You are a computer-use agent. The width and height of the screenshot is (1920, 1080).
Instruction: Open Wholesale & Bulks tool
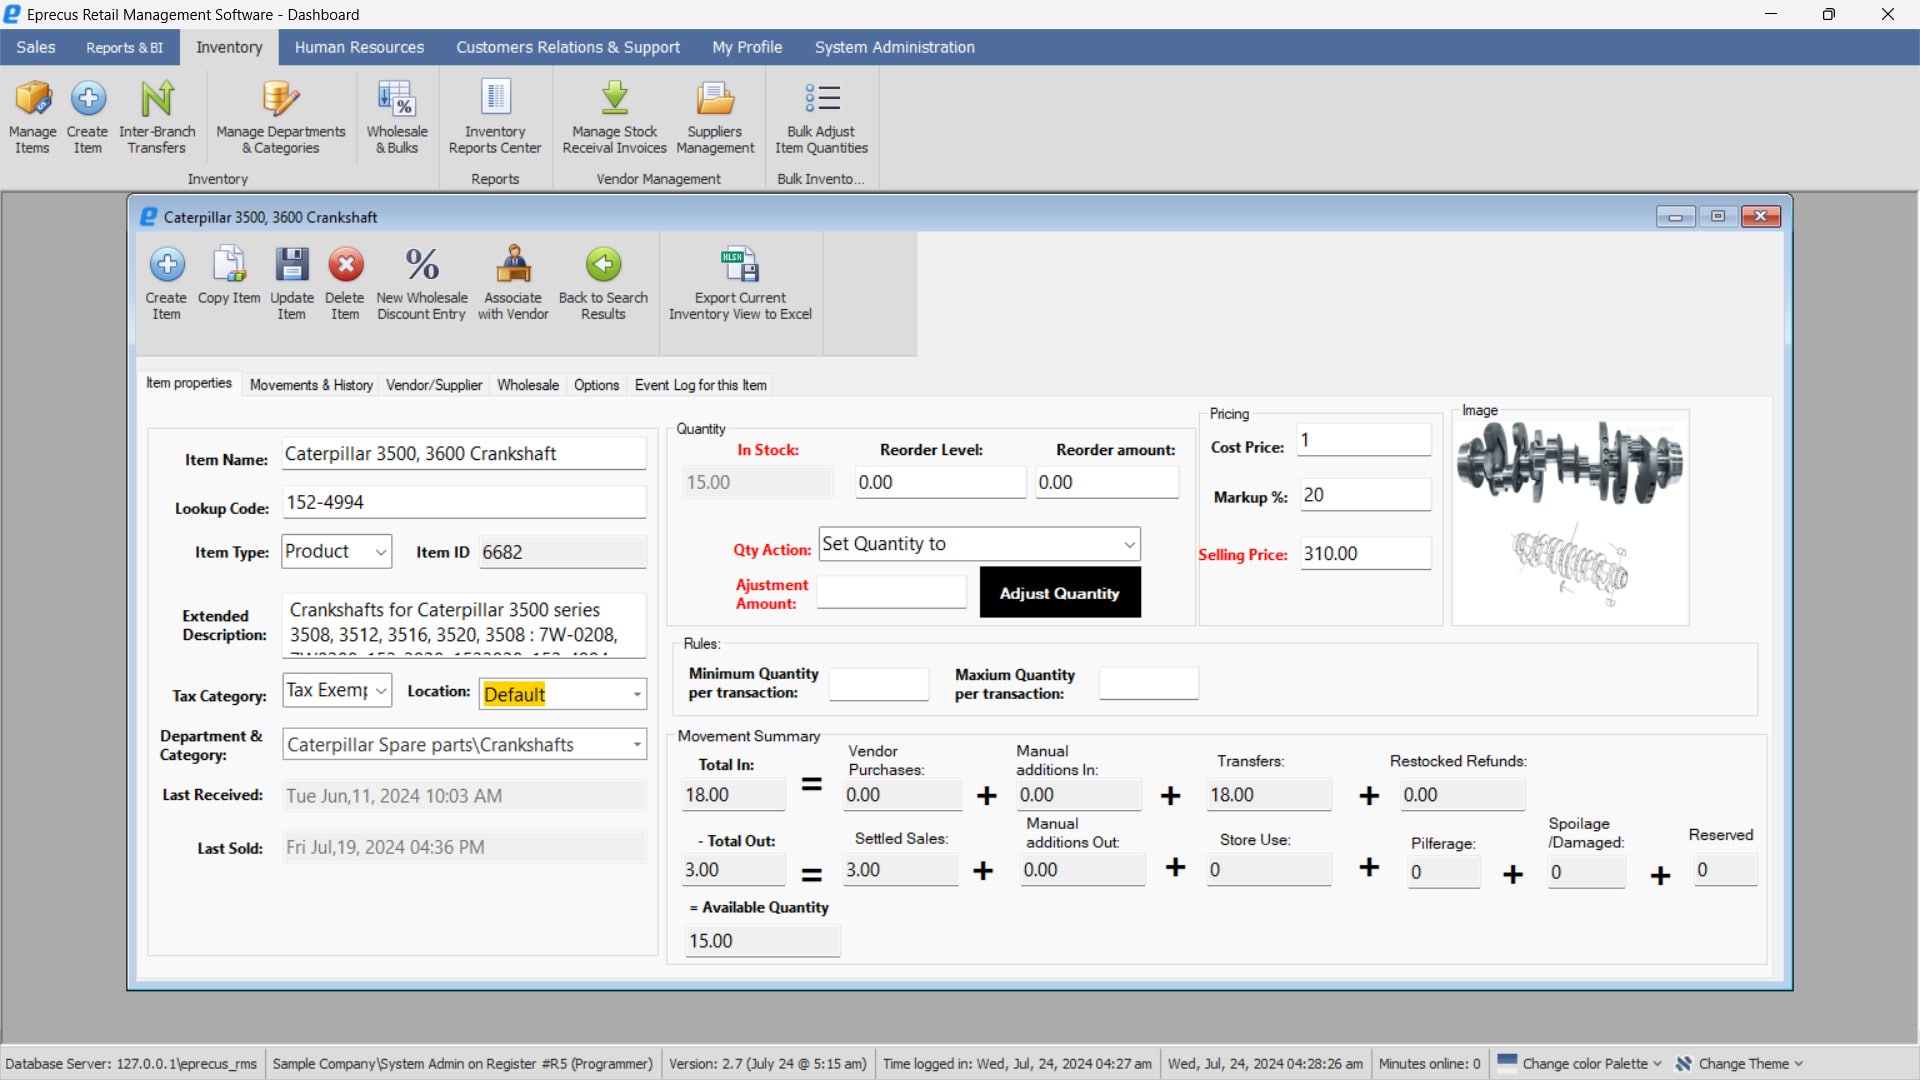(x=397, y=117)
